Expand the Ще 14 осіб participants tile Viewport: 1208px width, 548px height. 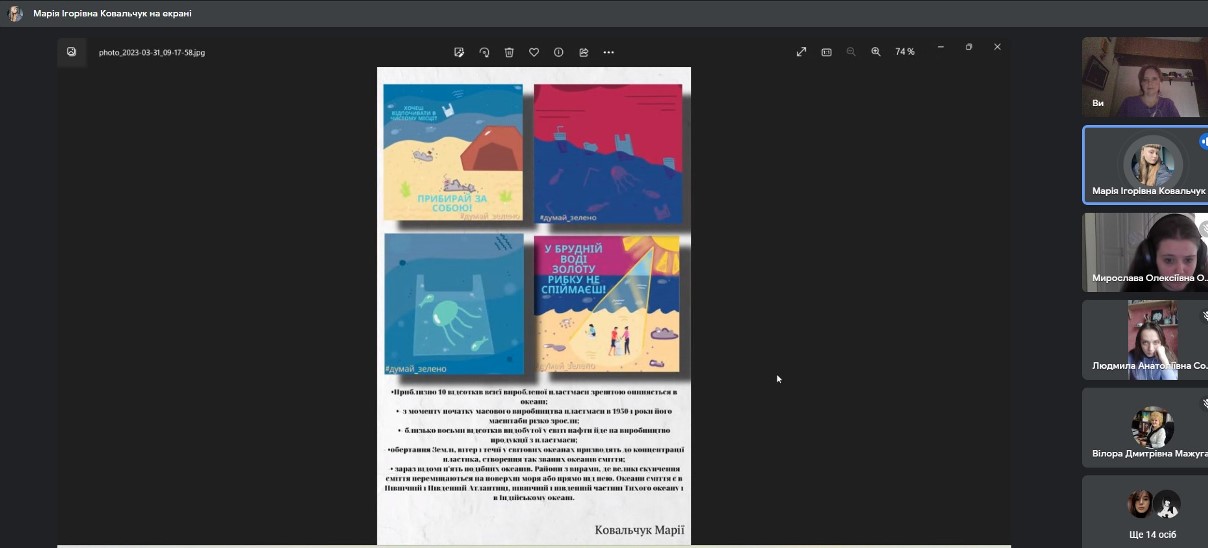coord(1146,512)
